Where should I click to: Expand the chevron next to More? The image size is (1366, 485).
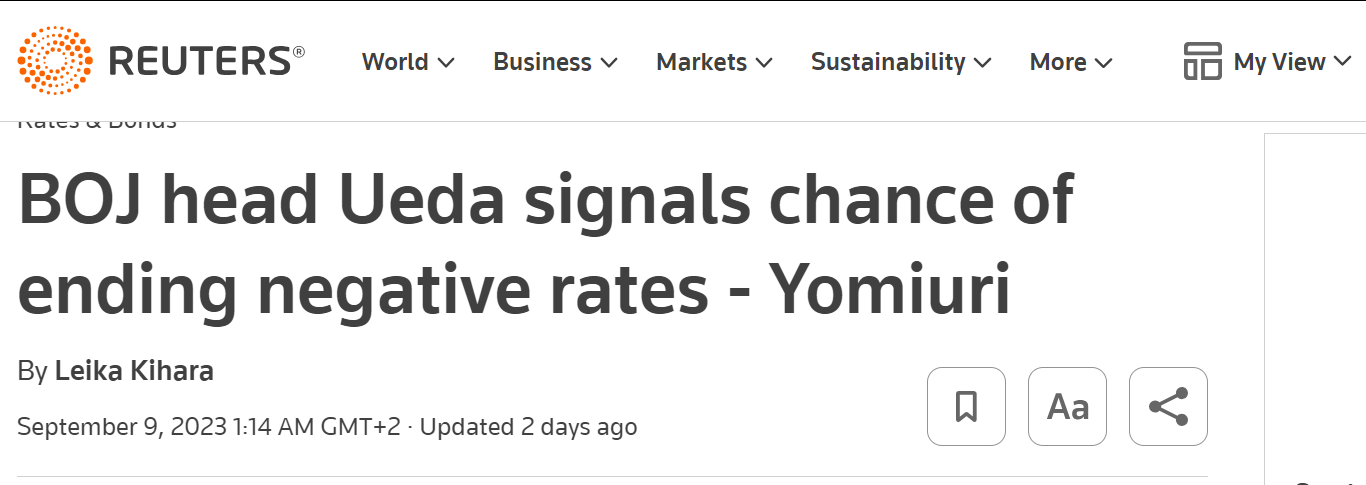point(1104,63)
